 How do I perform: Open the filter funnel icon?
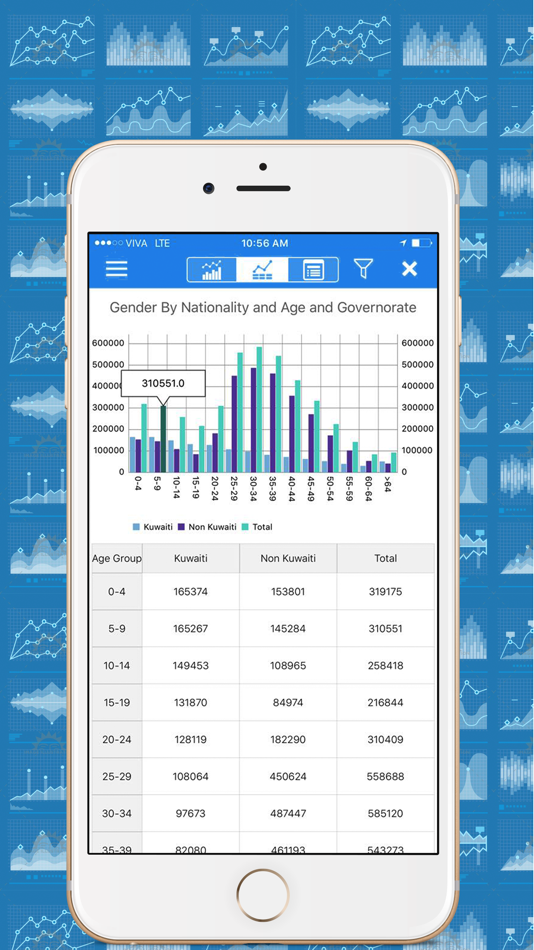coord(363,268)
